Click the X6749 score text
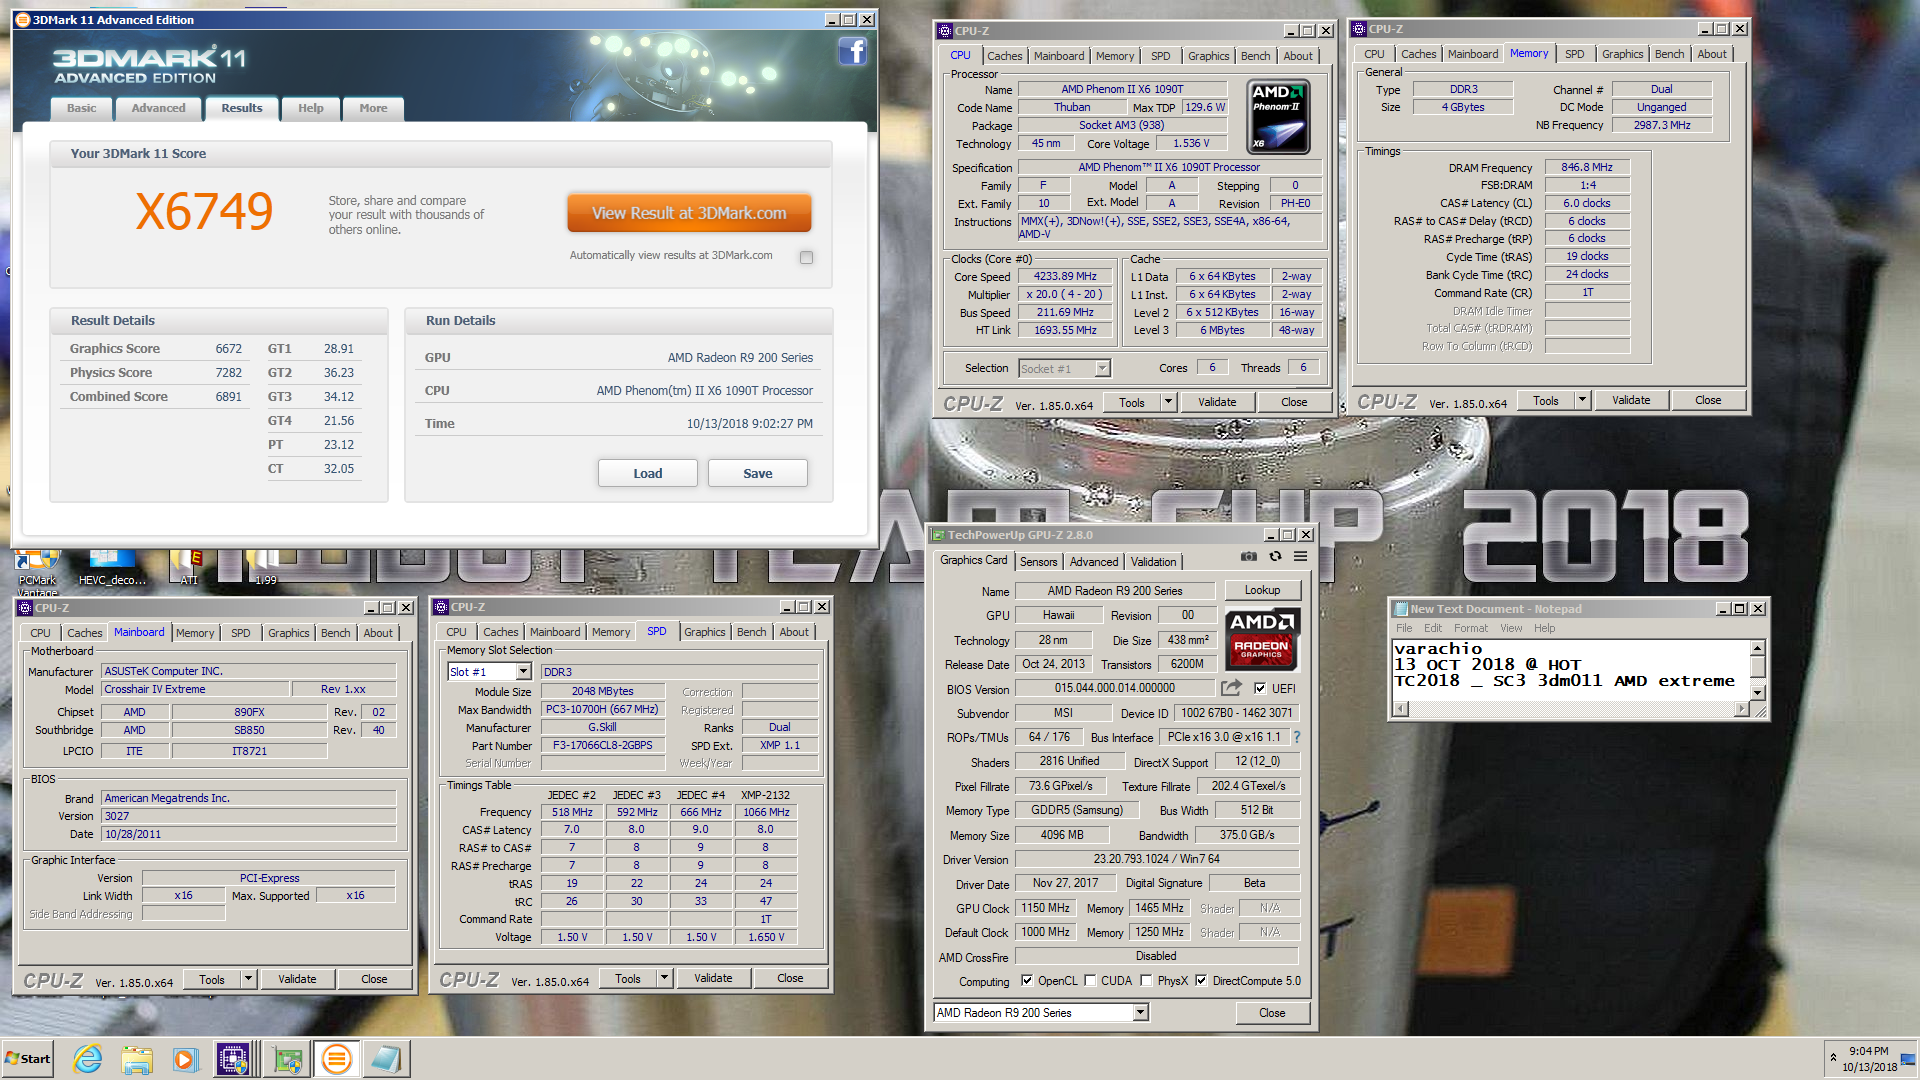This screenshot has width=1920, height=1080. coord(204,211)
